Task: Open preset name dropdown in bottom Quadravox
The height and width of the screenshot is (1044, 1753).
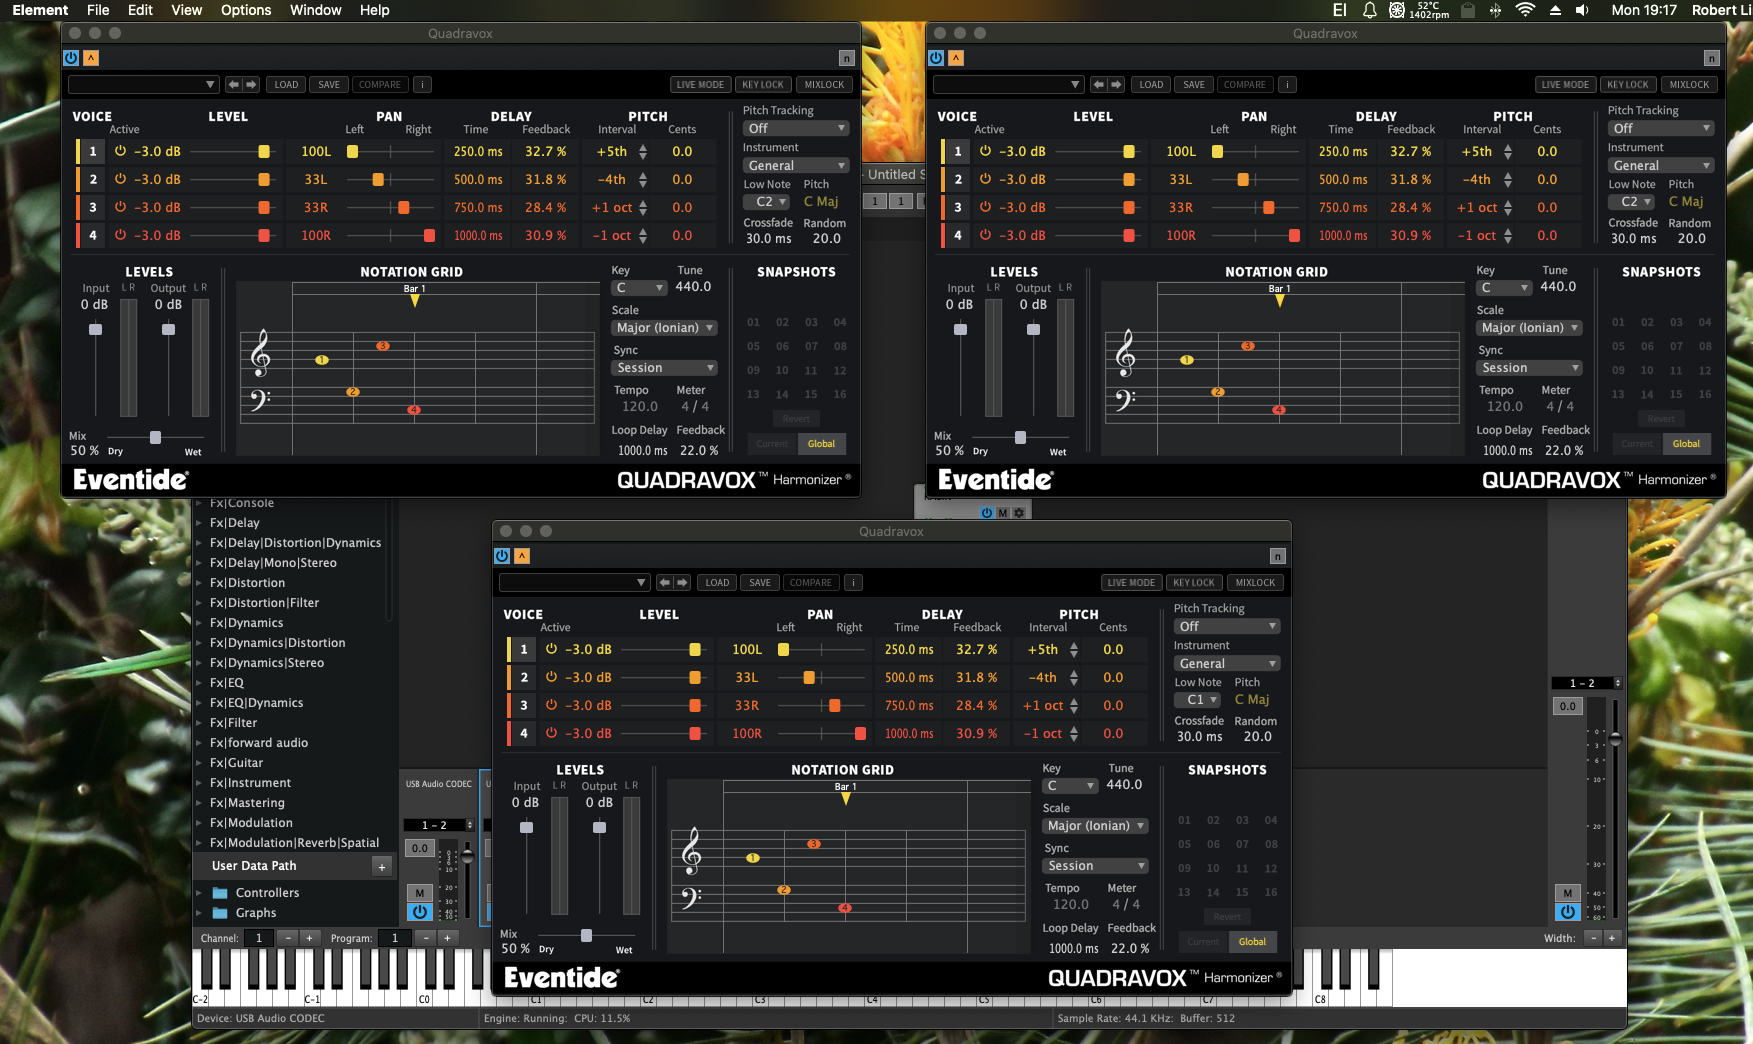Action: pos(574,583)
